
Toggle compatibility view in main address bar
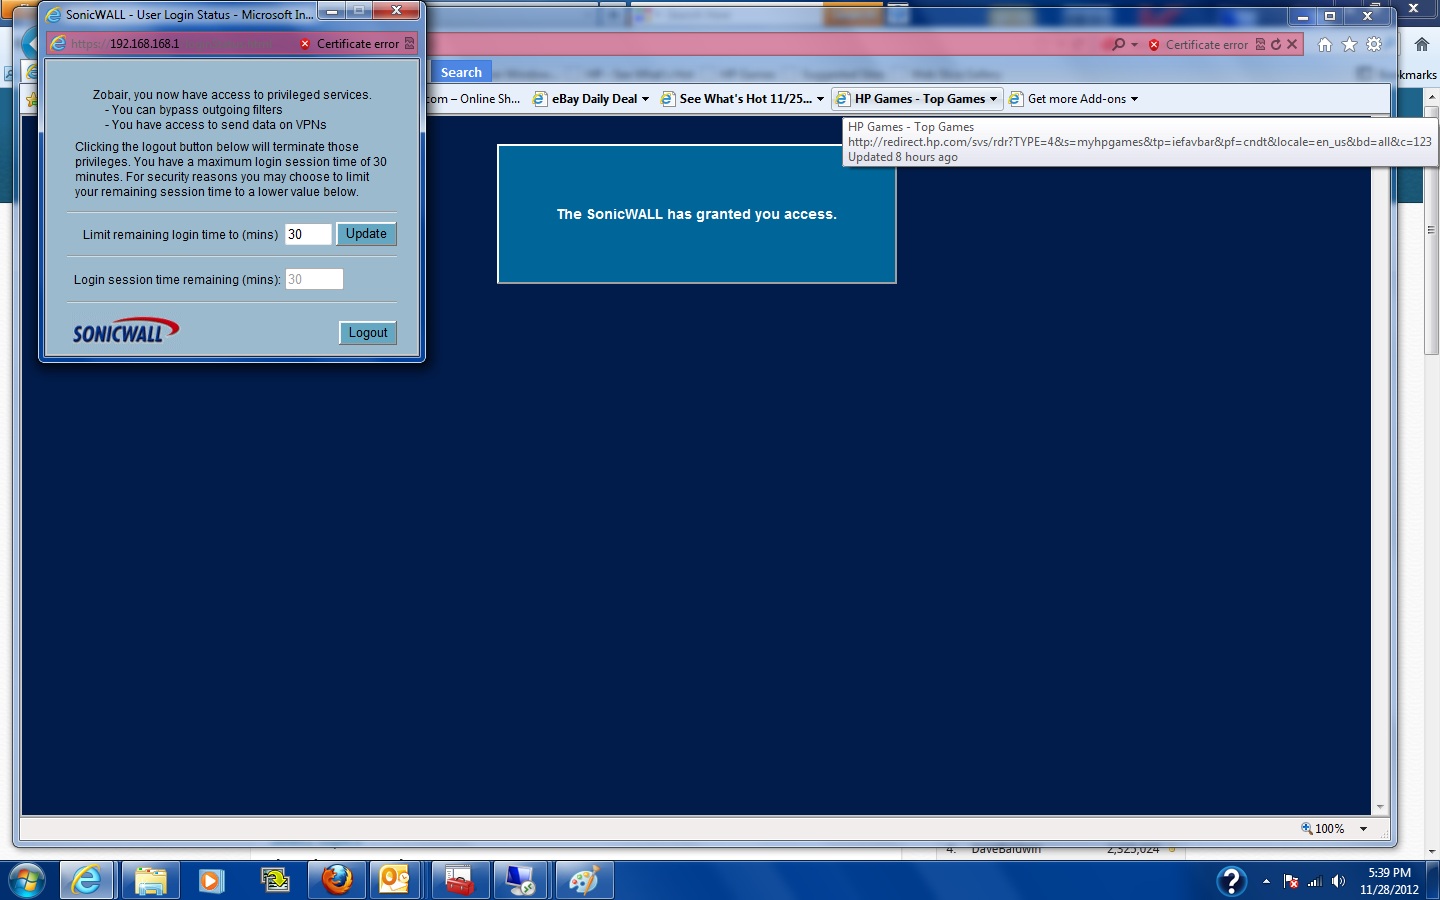(1260, 44)
